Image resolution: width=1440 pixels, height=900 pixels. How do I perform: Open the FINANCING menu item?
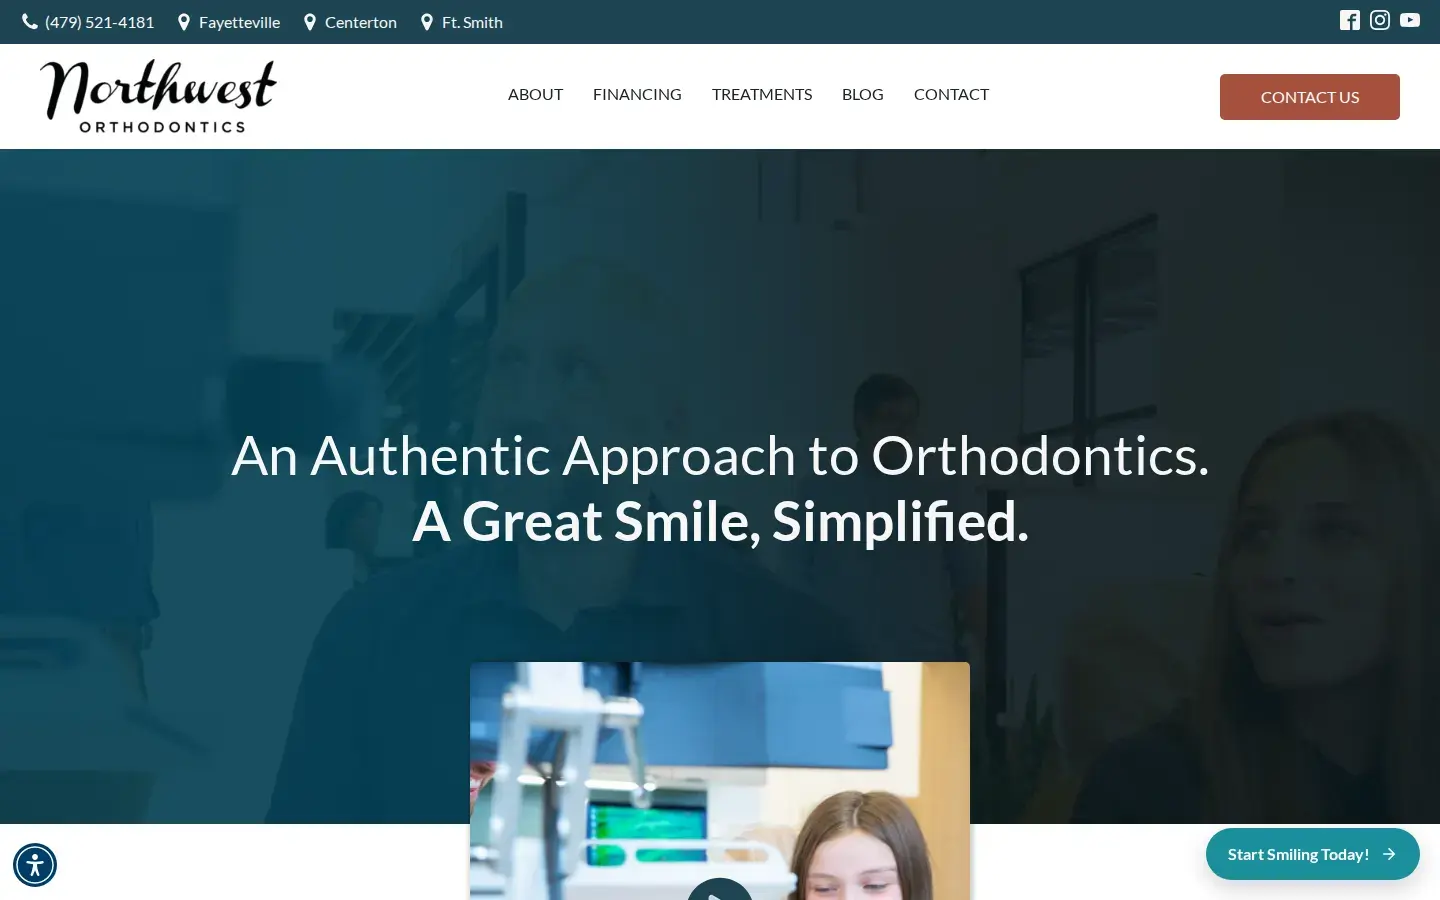pyautogui.click(x=637, y=94)
